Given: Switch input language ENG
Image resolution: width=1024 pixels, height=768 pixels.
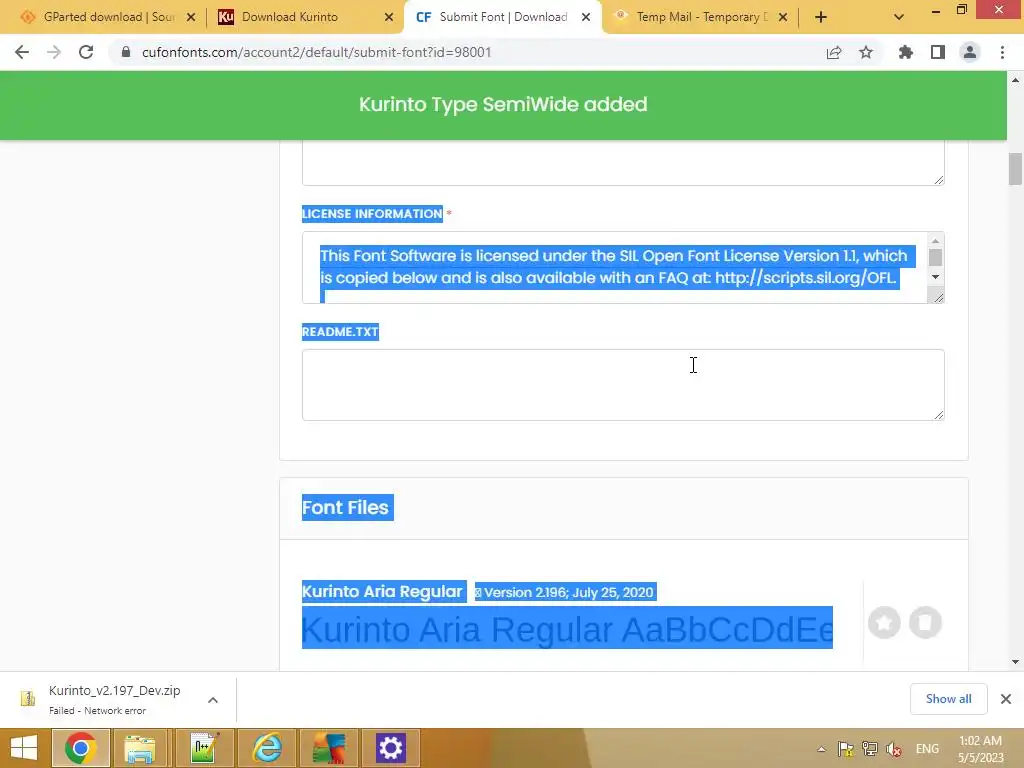Looking at the screenshot, I should click(x=927, y=749).
